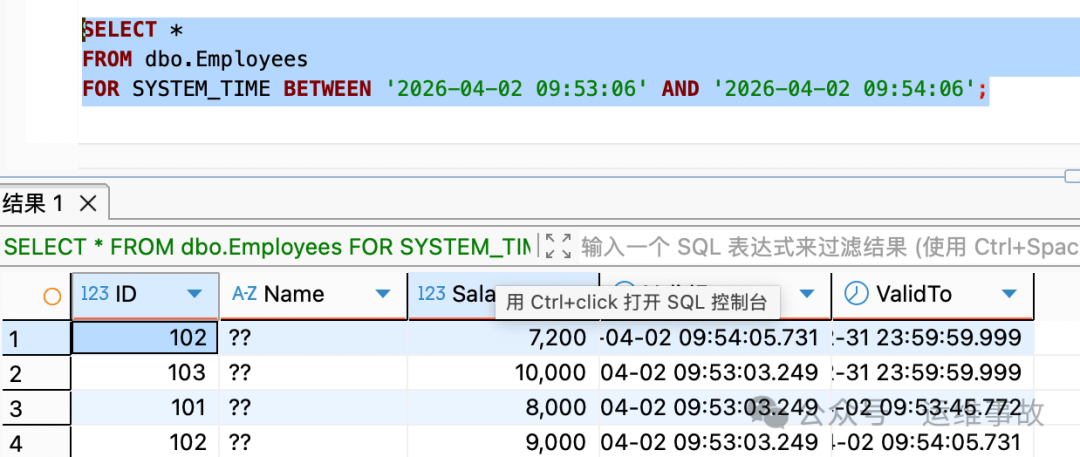
Task: Expand the ValidTo column dropdown arrow
Action: pyautogui.click(x=1009, y=294)
